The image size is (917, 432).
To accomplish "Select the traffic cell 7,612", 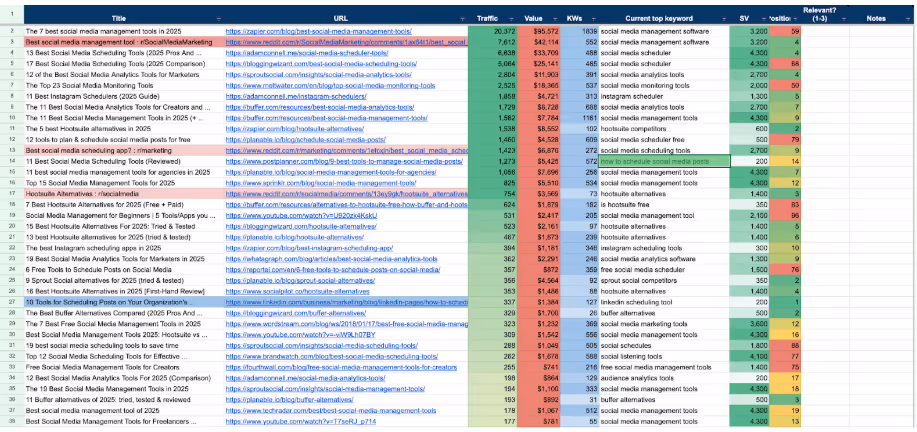I will pos(492,42).
